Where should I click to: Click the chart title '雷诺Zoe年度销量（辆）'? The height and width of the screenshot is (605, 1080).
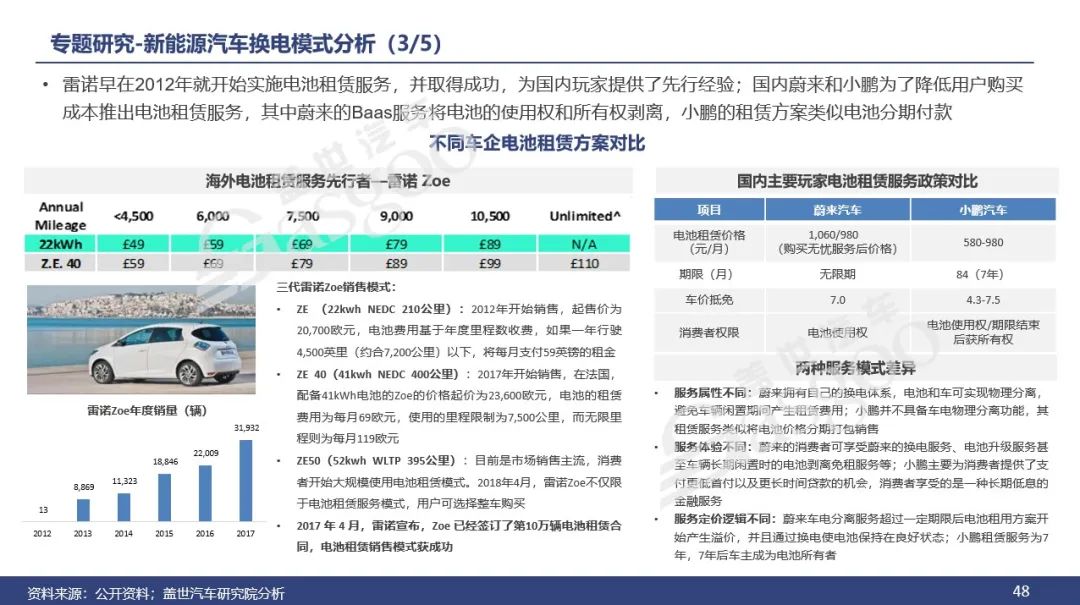coord(147,411)
